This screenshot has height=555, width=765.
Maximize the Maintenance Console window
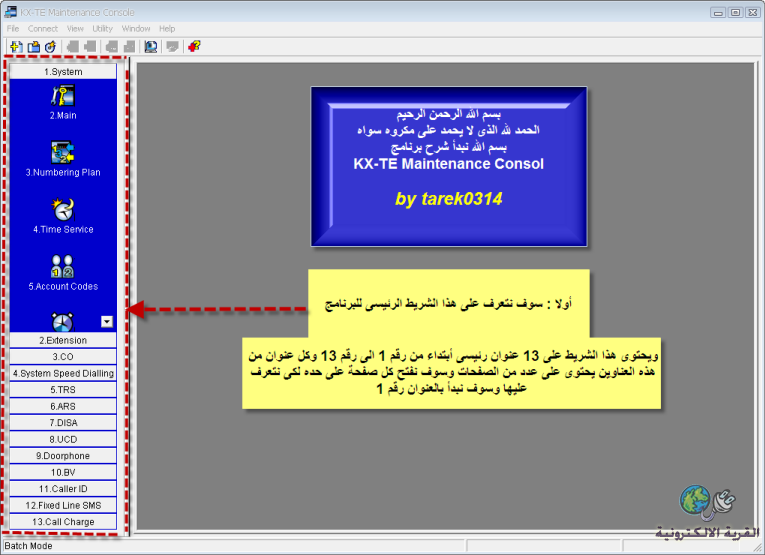[x=735, y=13]
